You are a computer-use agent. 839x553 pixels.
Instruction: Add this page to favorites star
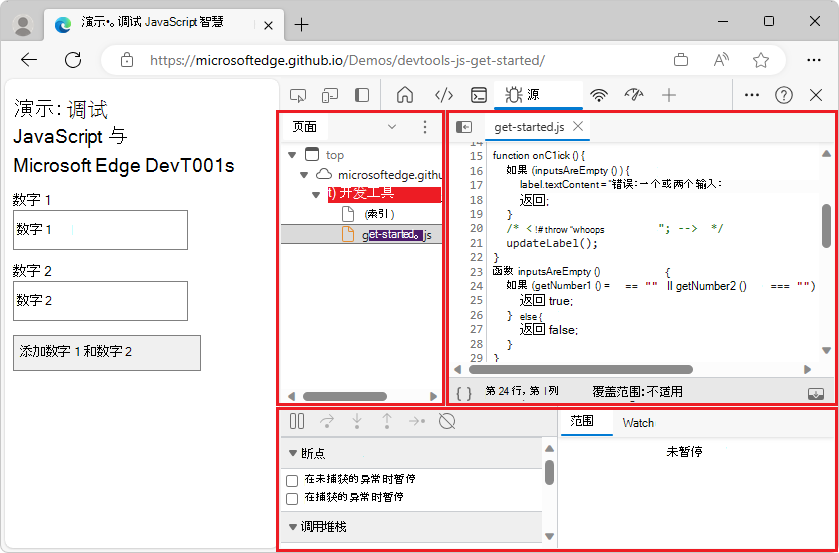coord(761,60)
